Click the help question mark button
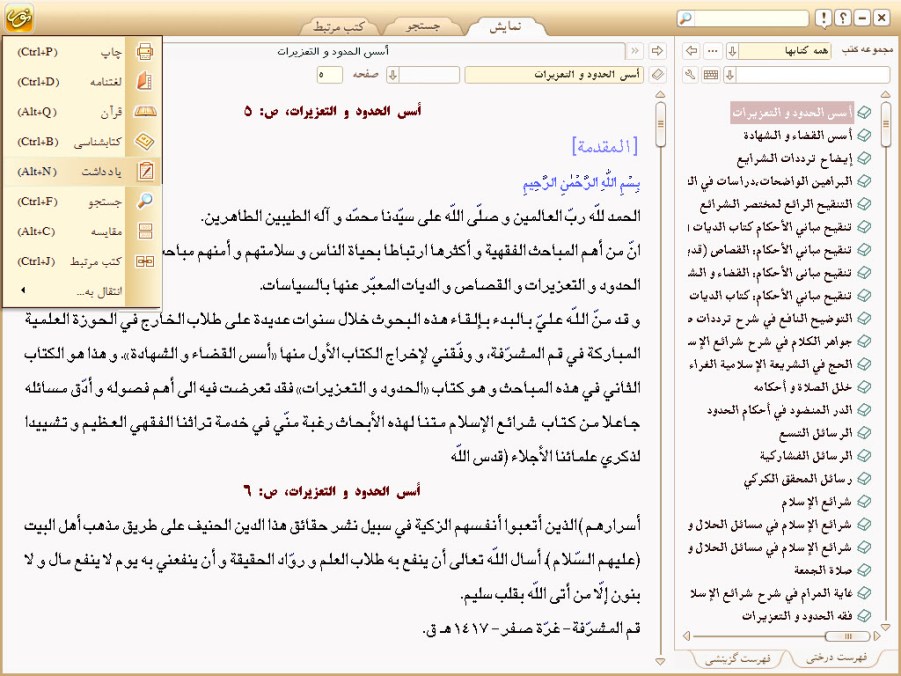This screenshot has width=901, height=676. pos(843,18)
